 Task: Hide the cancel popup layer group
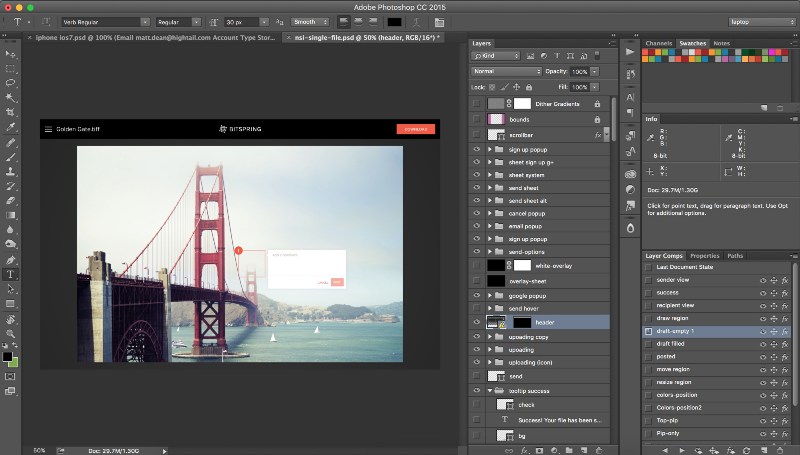pyautogui.click(x=477, y=213)
